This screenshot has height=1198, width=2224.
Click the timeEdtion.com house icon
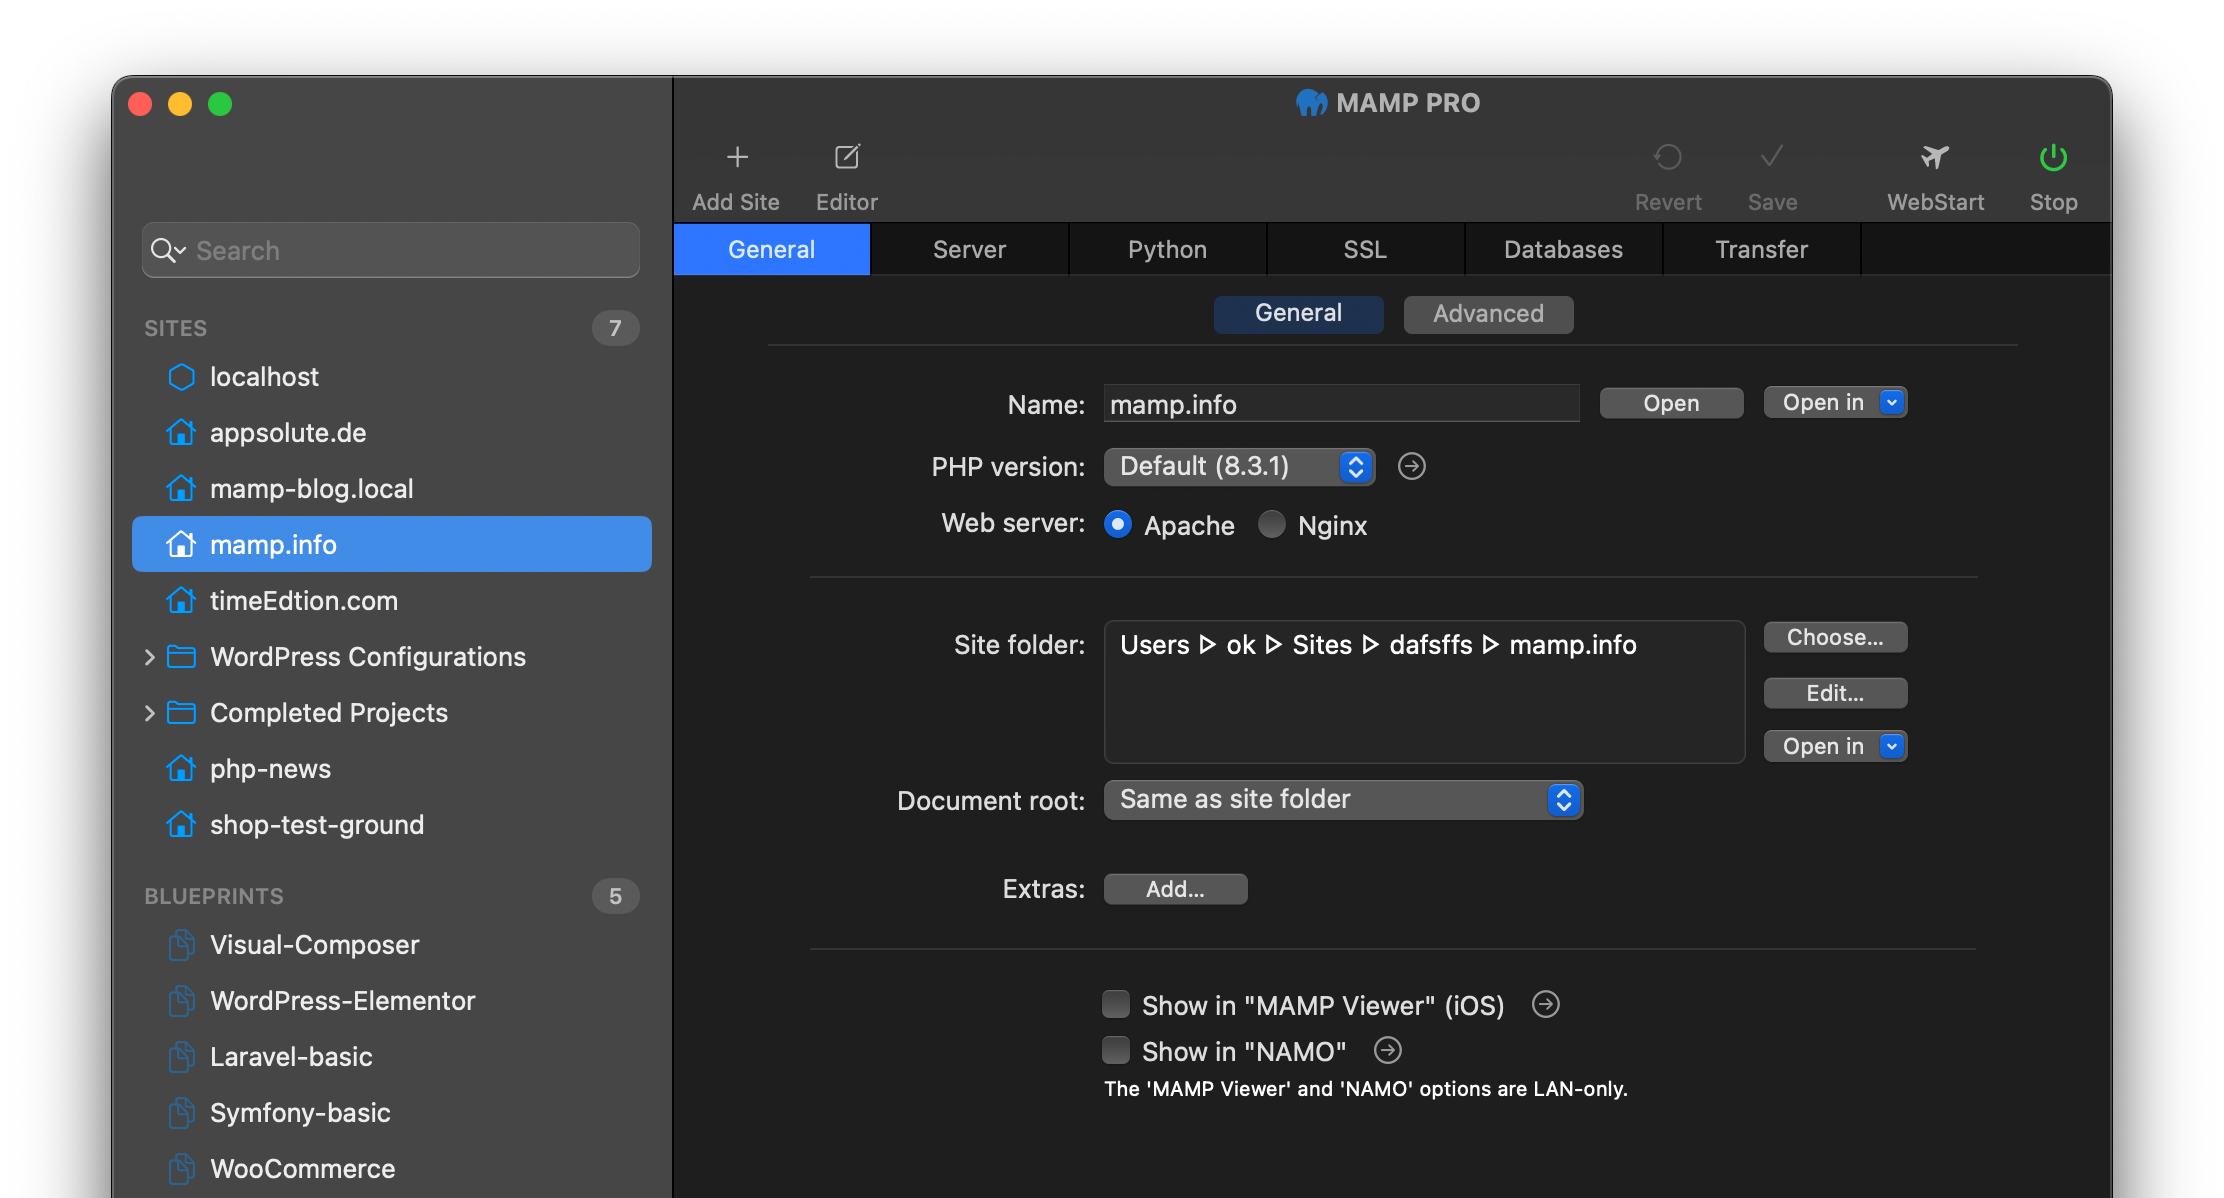pos(181,601)
